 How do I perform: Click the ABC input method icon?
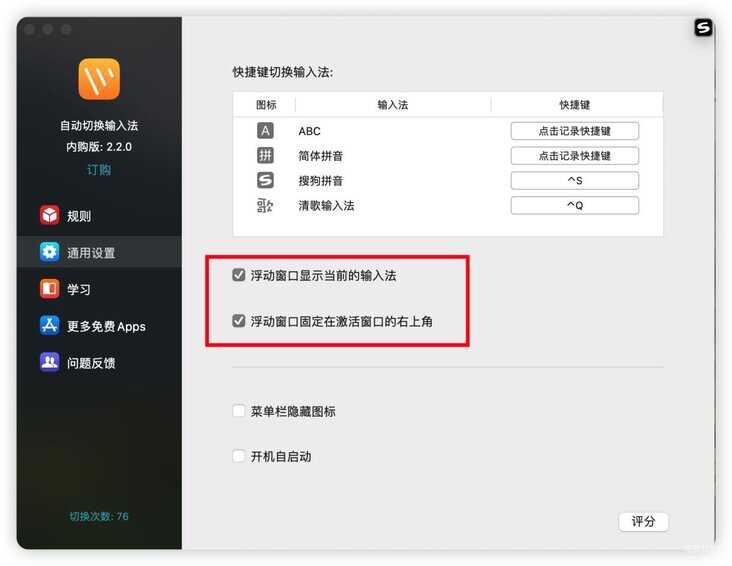tap(265, 131)
